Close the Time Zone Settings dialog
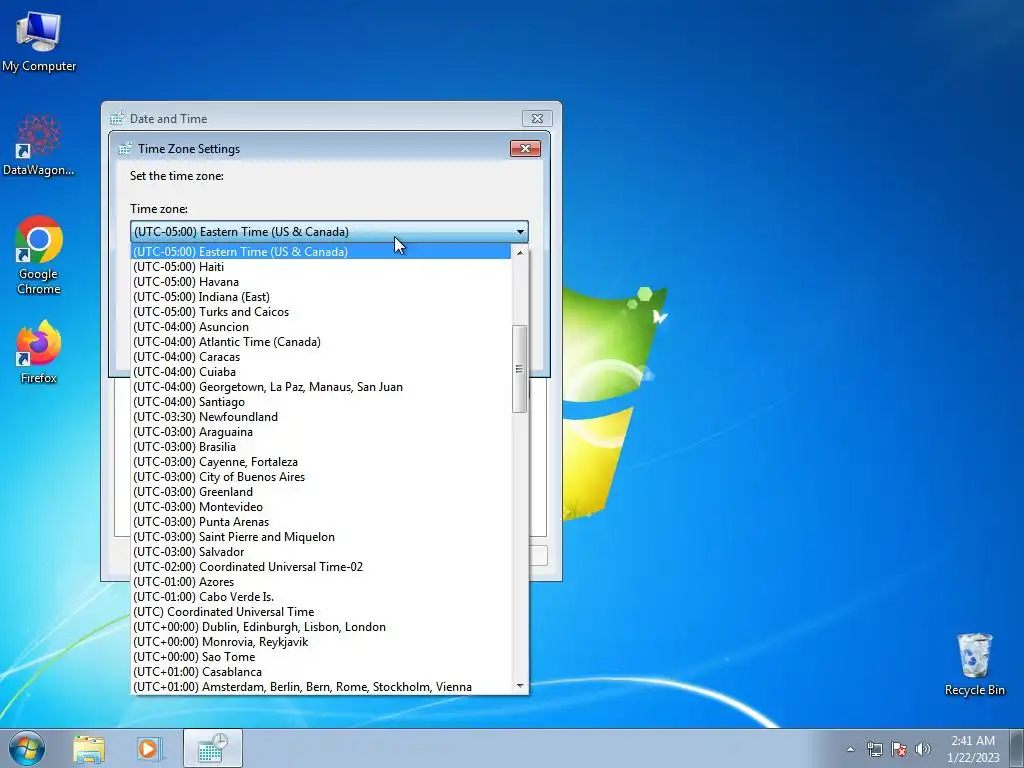The image size is (1024, 768). [x=525, y=148]
